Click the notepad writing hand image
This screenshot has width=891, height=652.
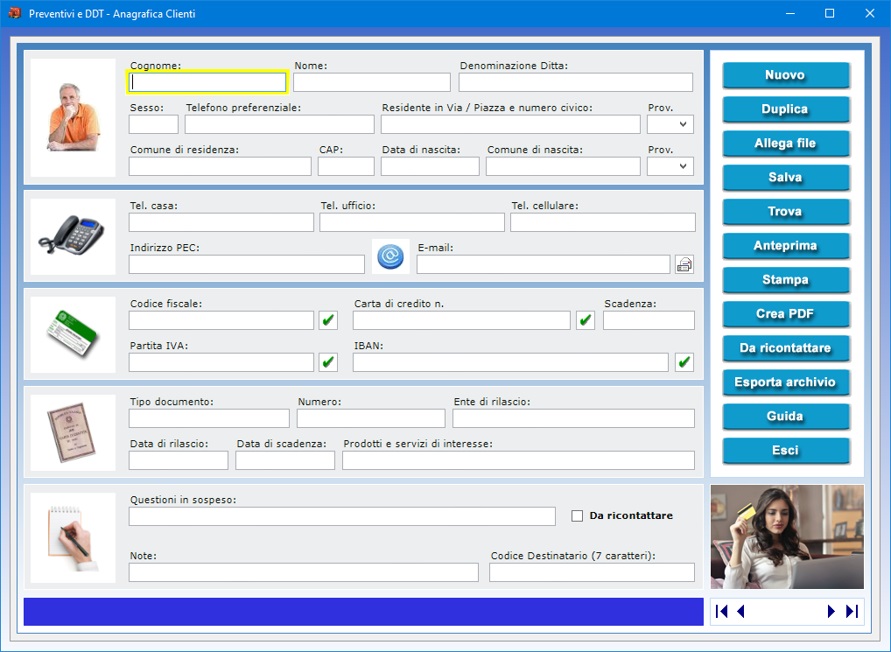73,538
